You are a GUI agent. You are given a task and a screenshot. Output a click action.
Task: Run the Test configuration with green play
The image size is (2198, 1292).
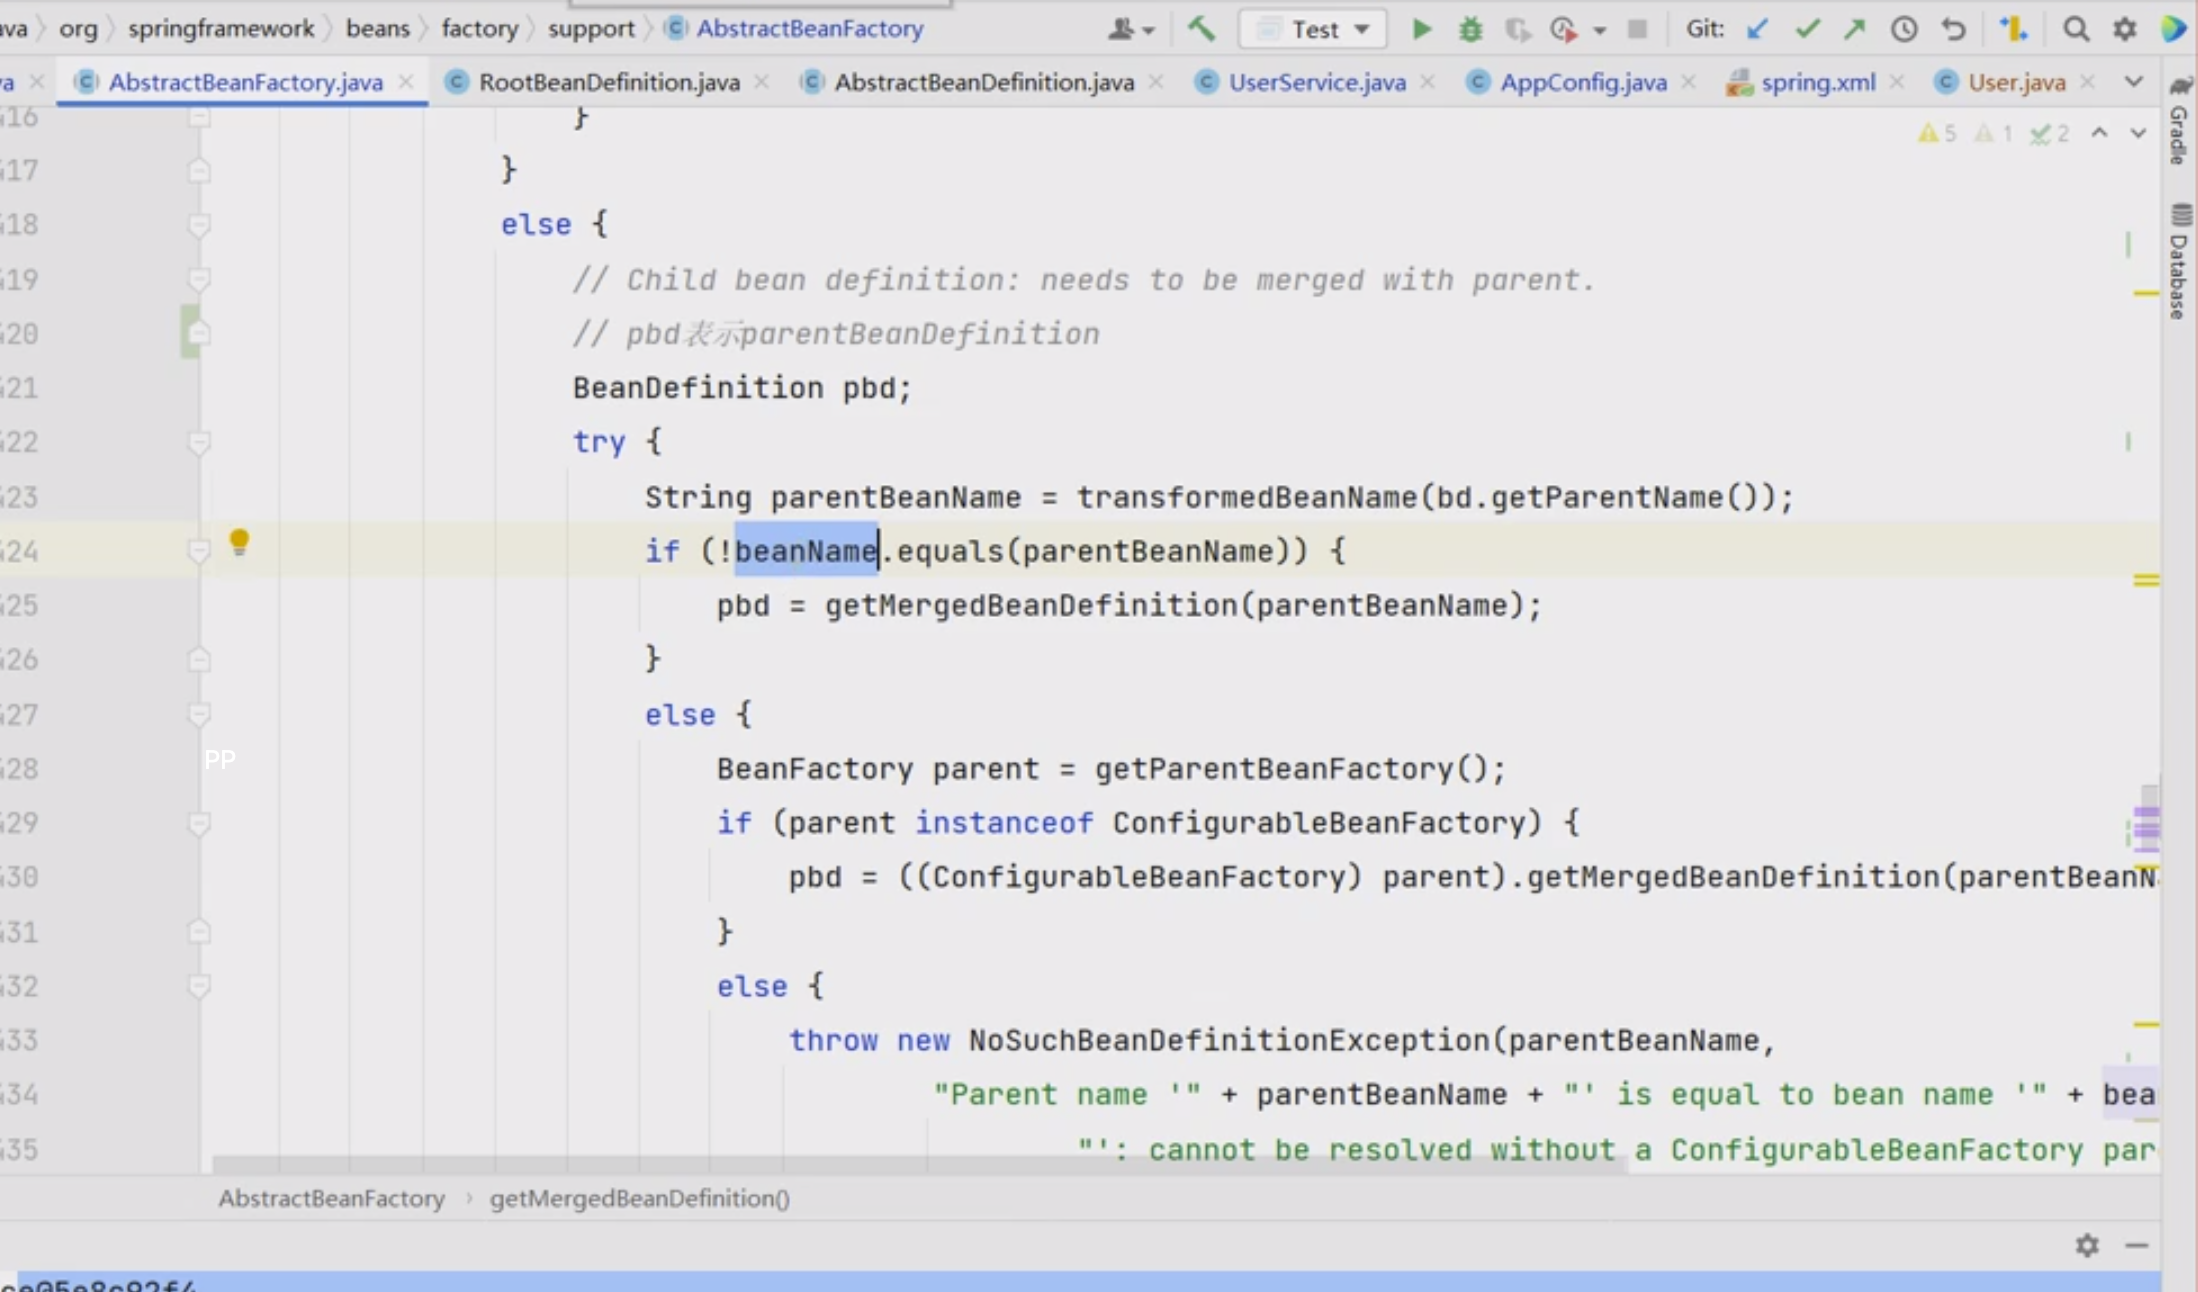pyautogui.click(x=1420, y=29)
